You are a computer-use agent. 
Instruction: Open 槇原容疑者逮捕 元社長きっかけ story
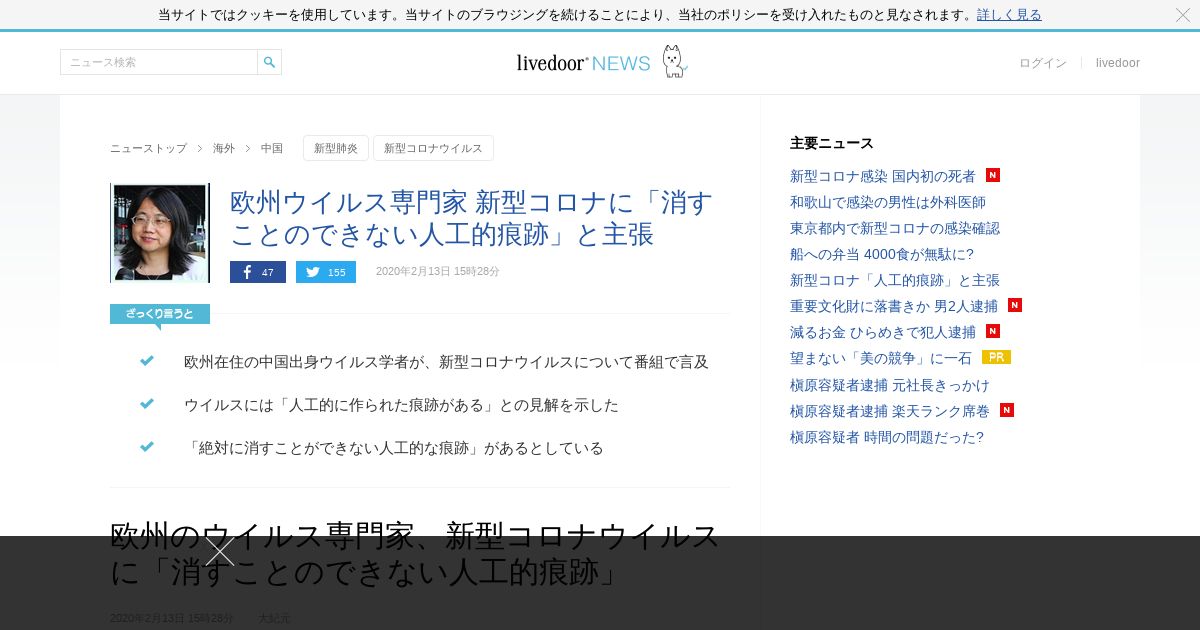(x=890, y=385)
